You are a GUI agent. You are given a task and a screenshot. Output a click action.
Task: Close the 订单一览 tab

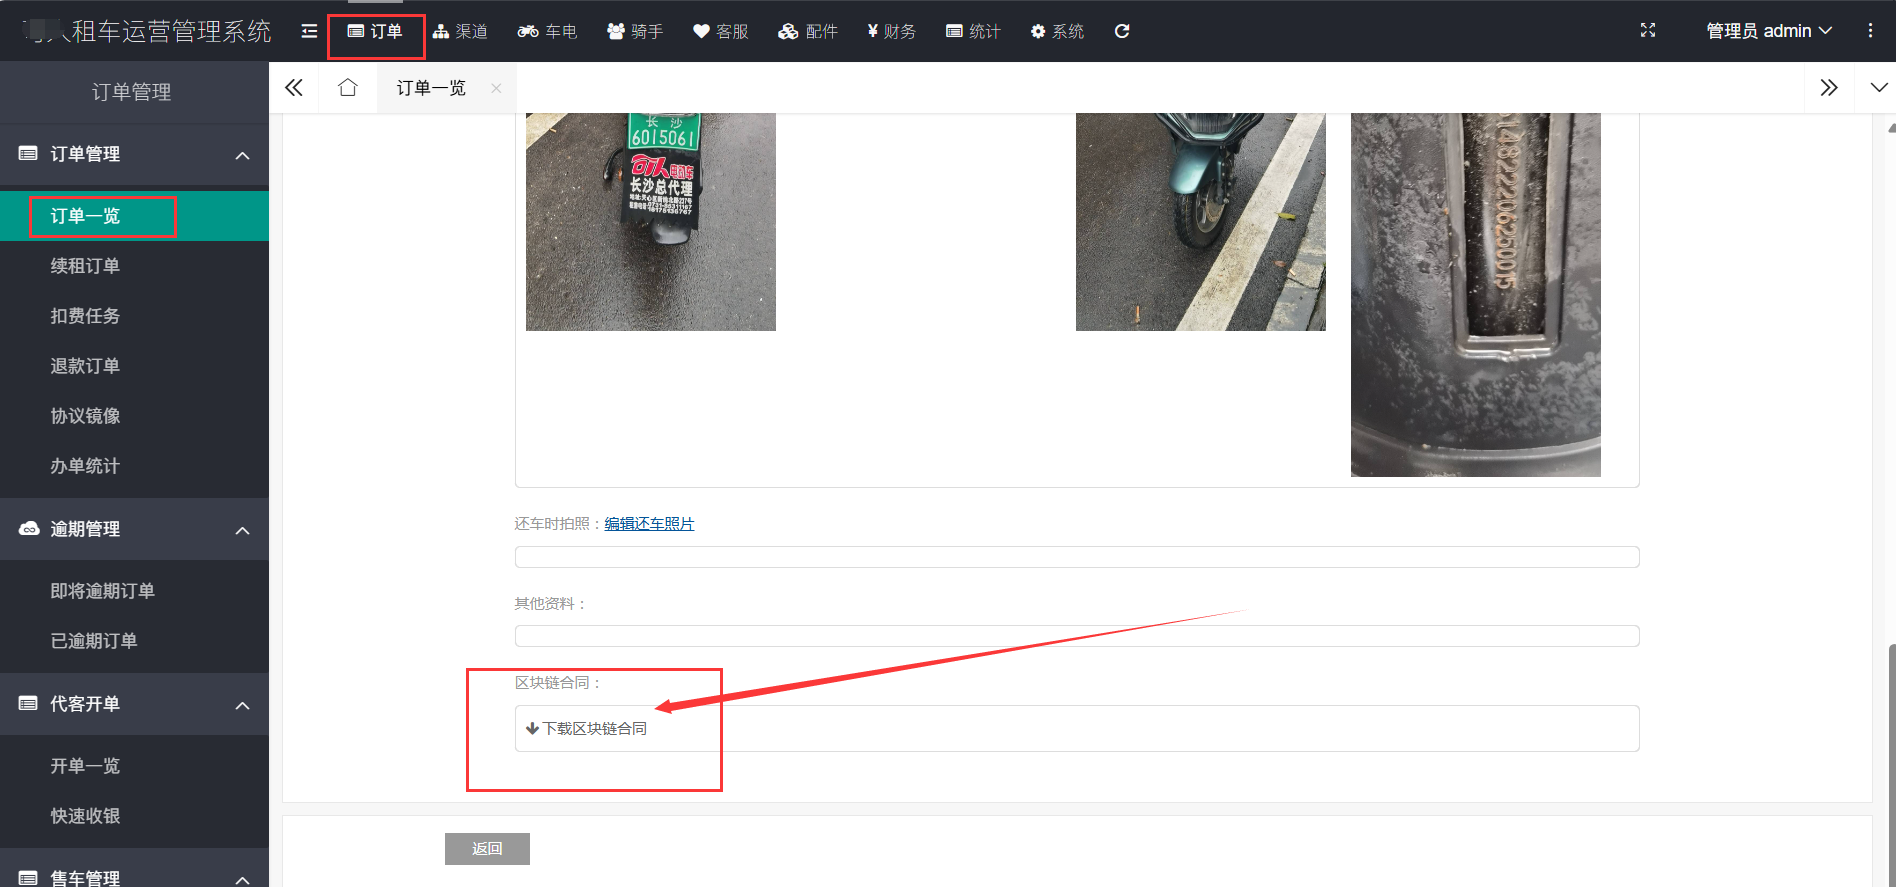coord(496,88)
